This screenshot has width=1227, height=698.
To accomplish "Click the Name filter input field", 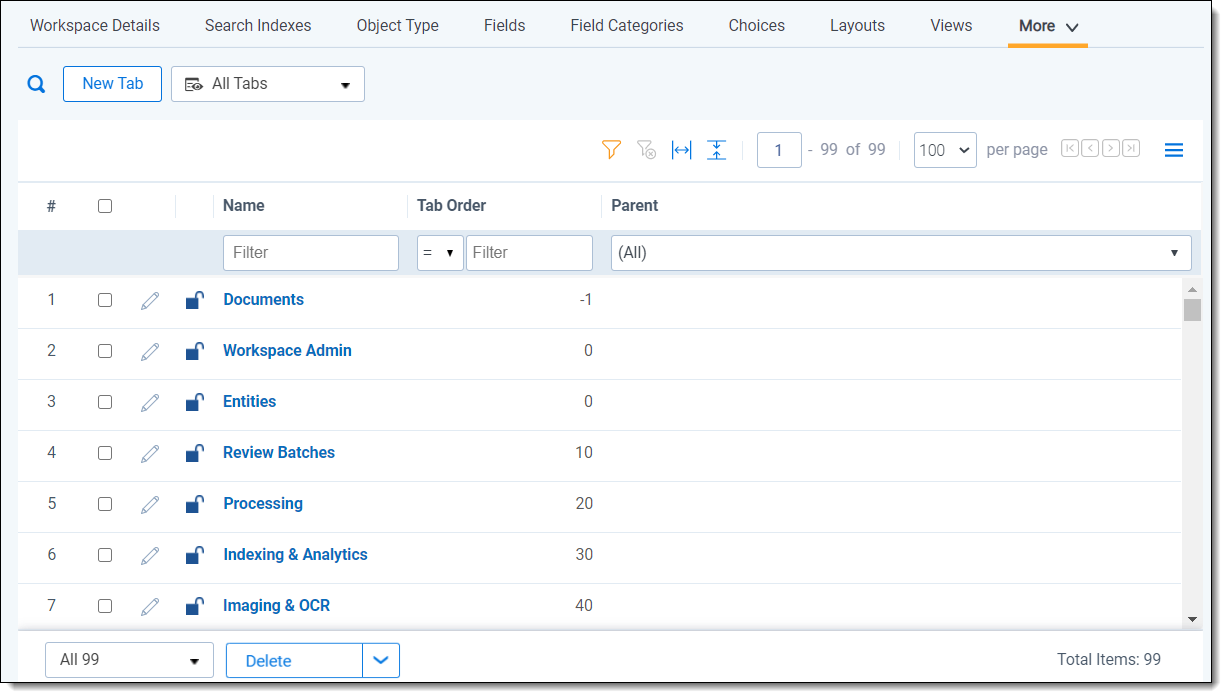I will 310,253.
